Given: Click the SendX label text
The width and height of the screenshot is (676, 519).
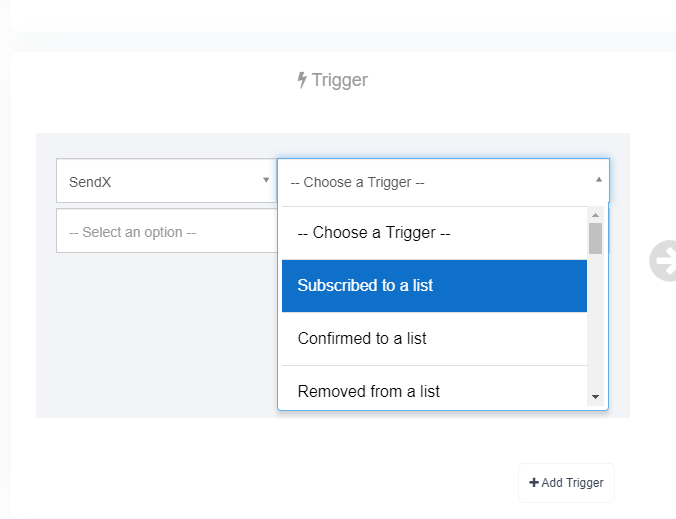Looking at the screenshot, I should pyautogui.click(x=90, y=182).
